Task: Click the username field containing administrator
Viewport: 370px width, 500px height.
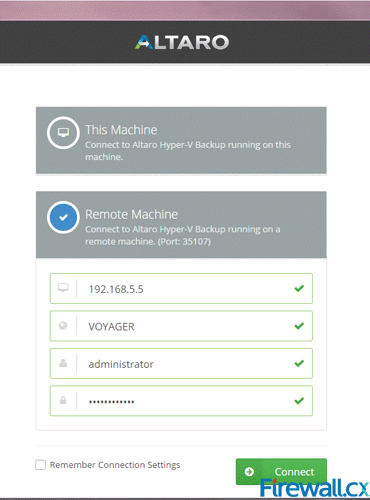Action: 181,363
